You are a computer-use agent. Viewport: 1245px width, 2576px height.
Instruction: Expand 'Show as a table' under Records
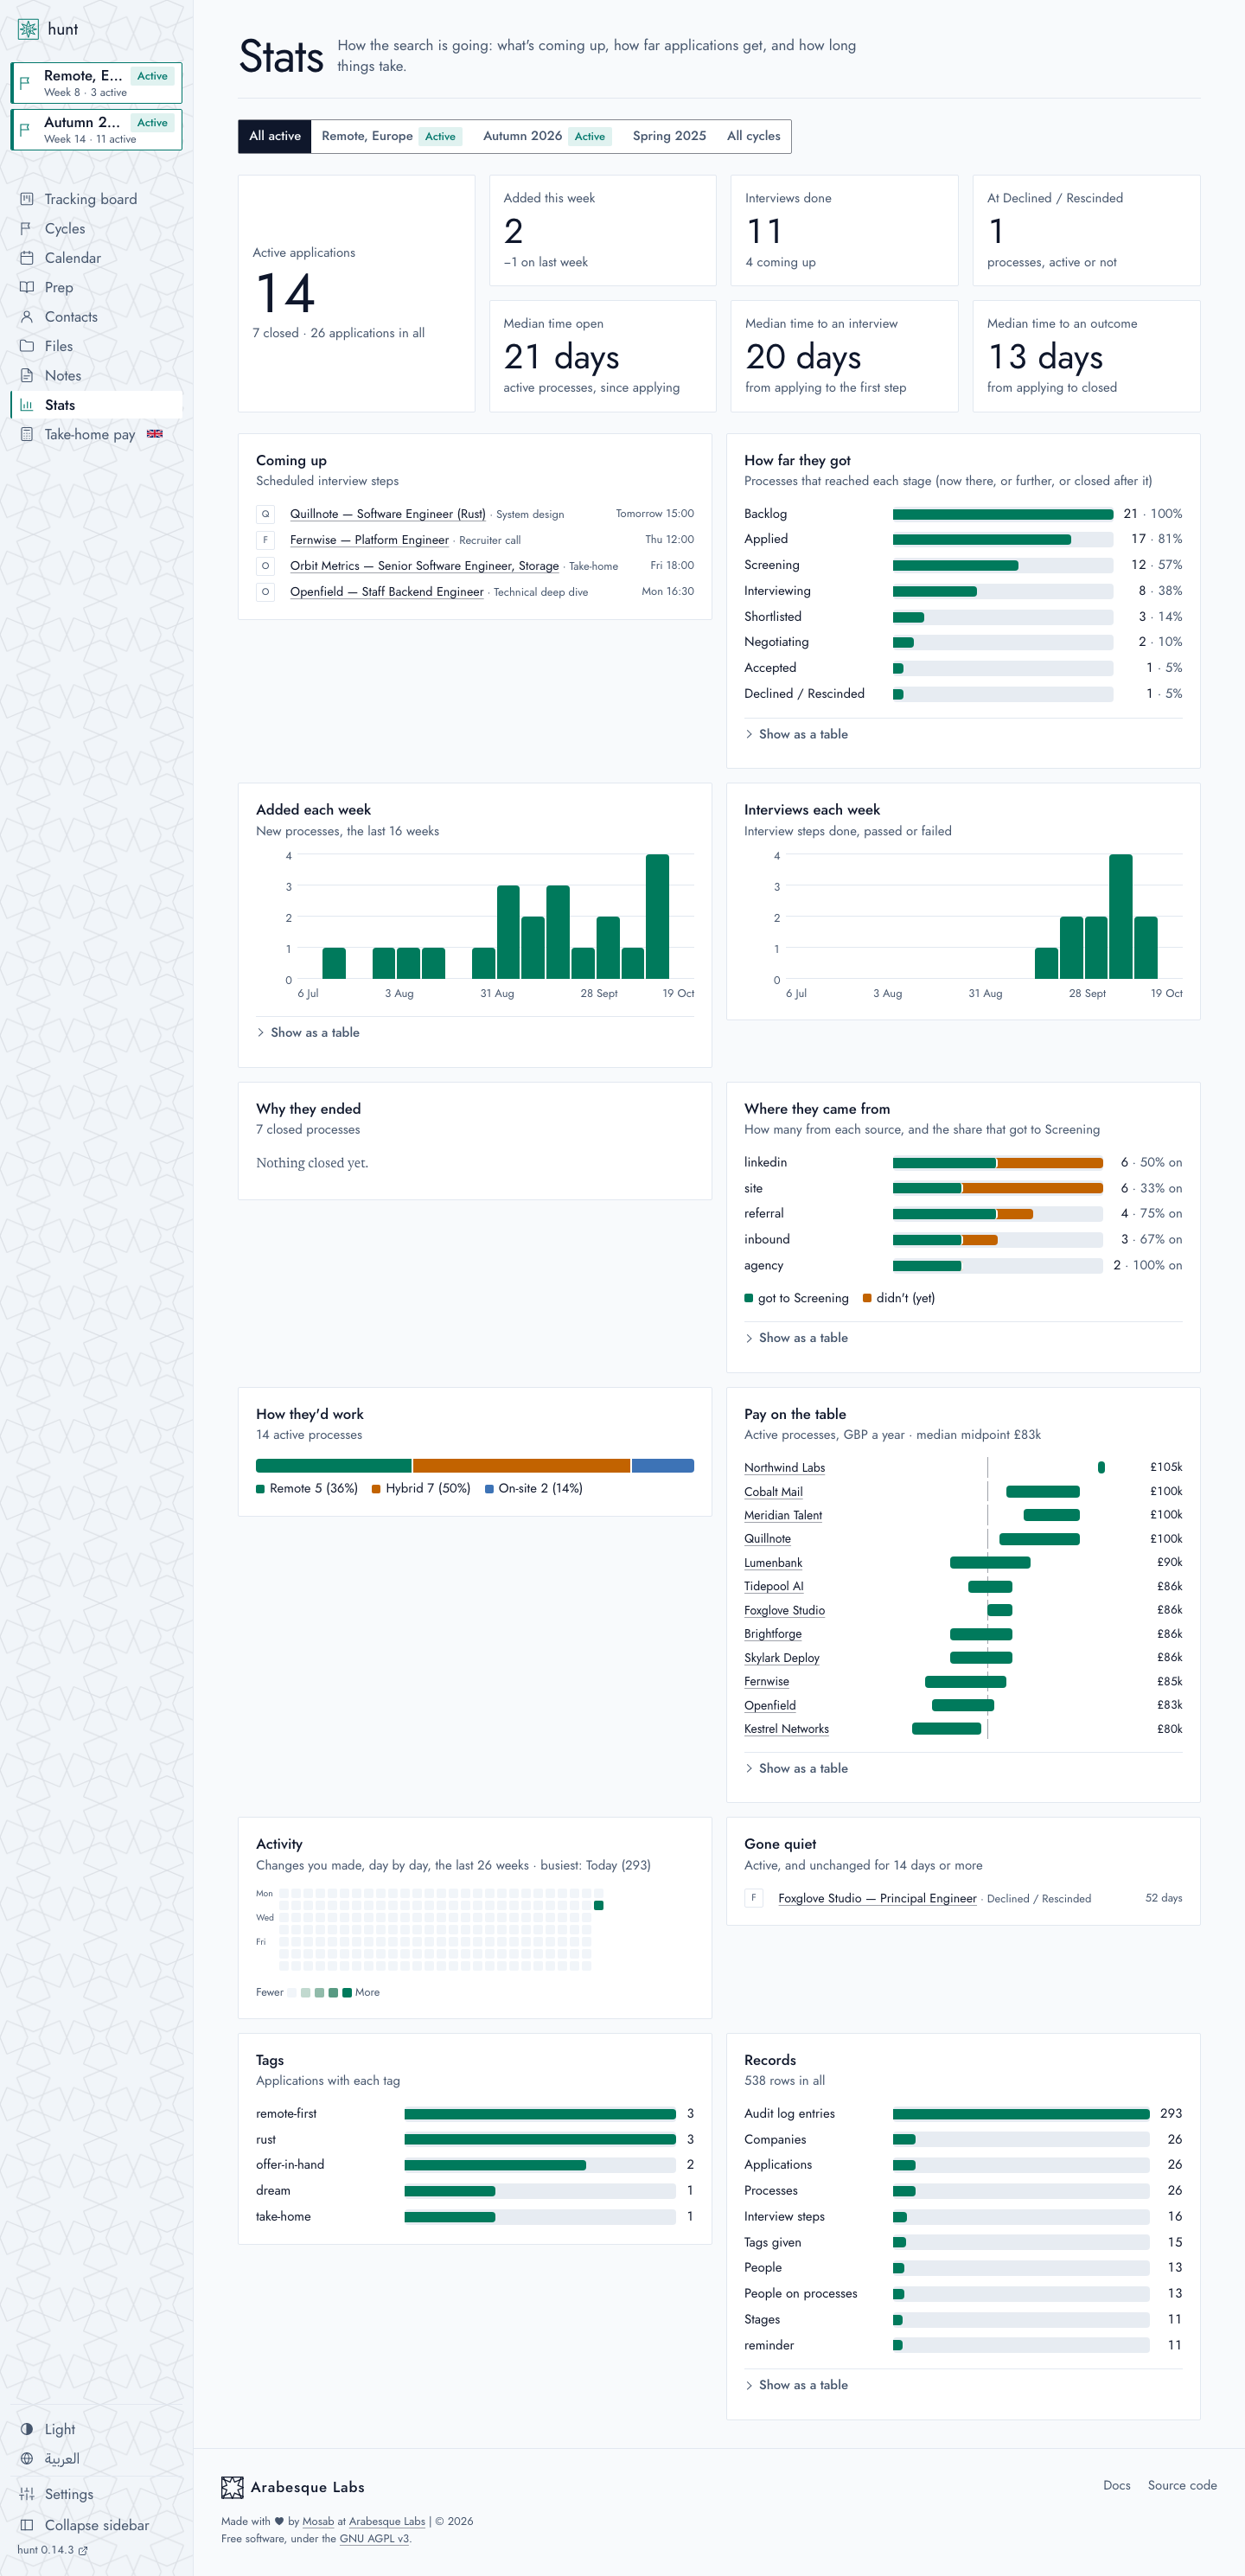797,2385
